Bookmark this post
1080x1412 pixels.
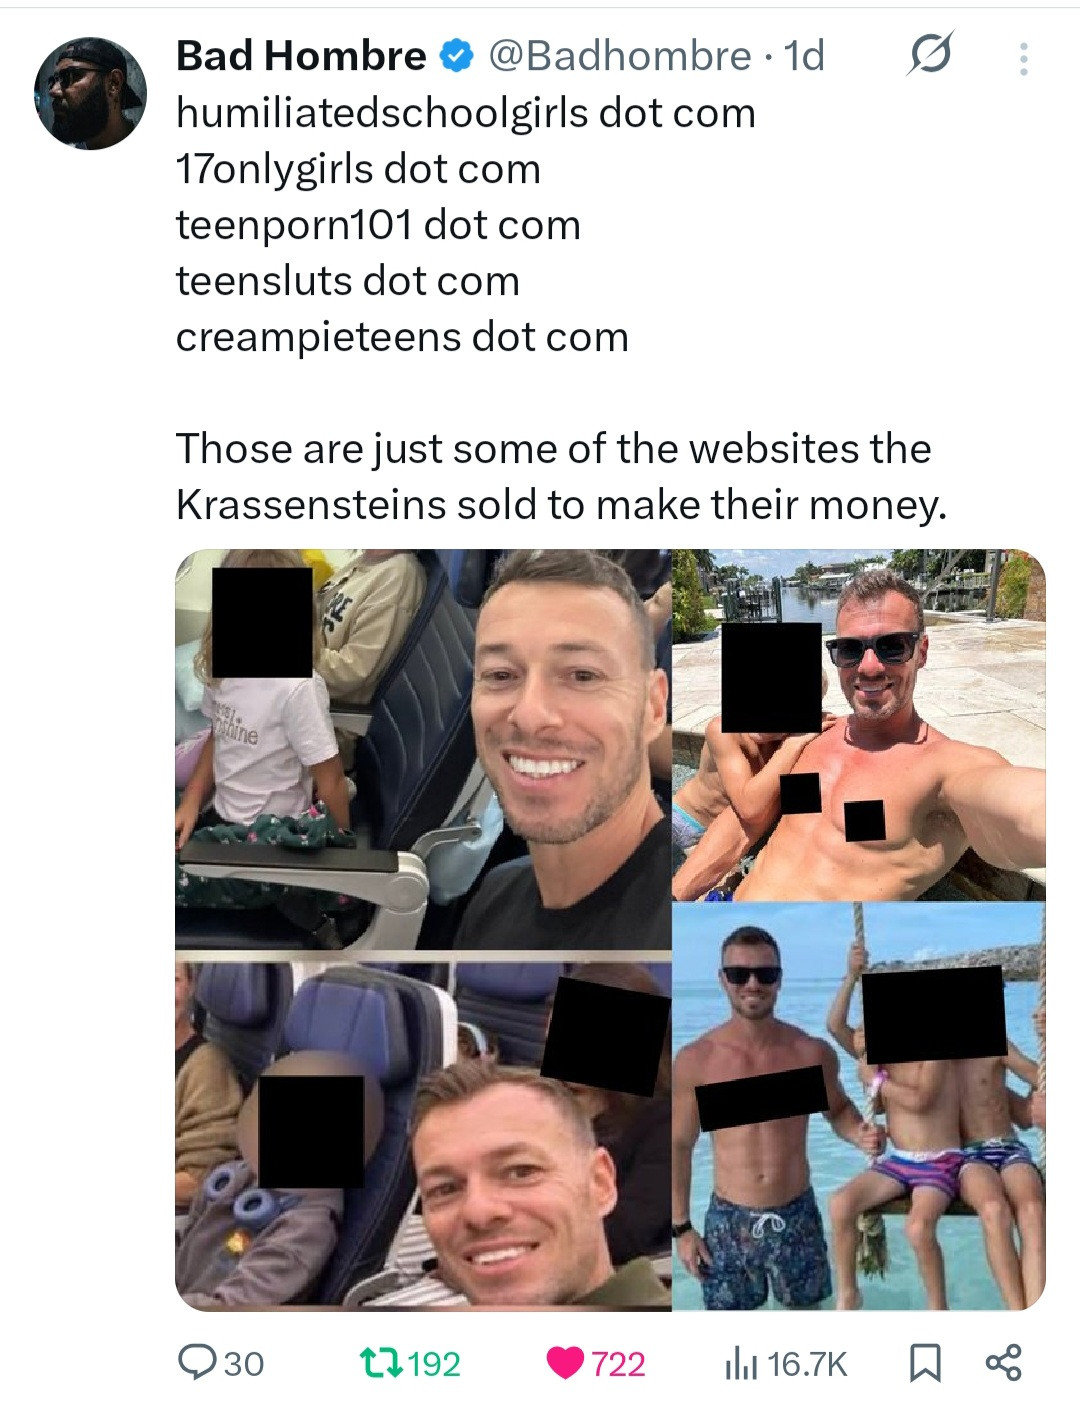[x=925, y=1363]
